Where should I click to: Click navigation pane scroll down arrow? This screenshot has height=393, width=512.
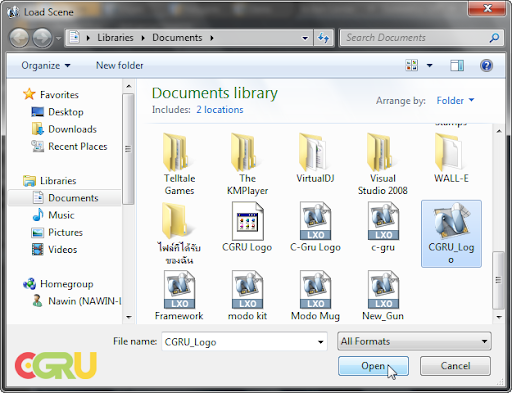pos(129,317)
